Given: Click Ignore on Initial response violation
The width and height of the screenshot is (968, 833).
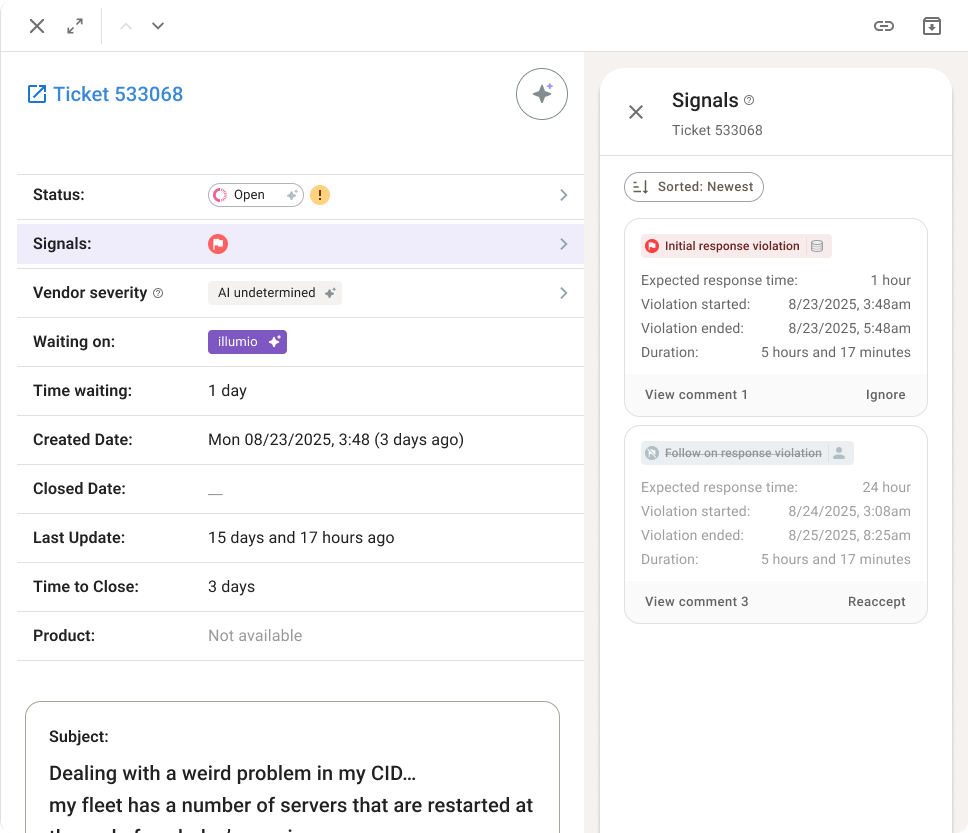Looking at the screenshot, I should (885, 395).
